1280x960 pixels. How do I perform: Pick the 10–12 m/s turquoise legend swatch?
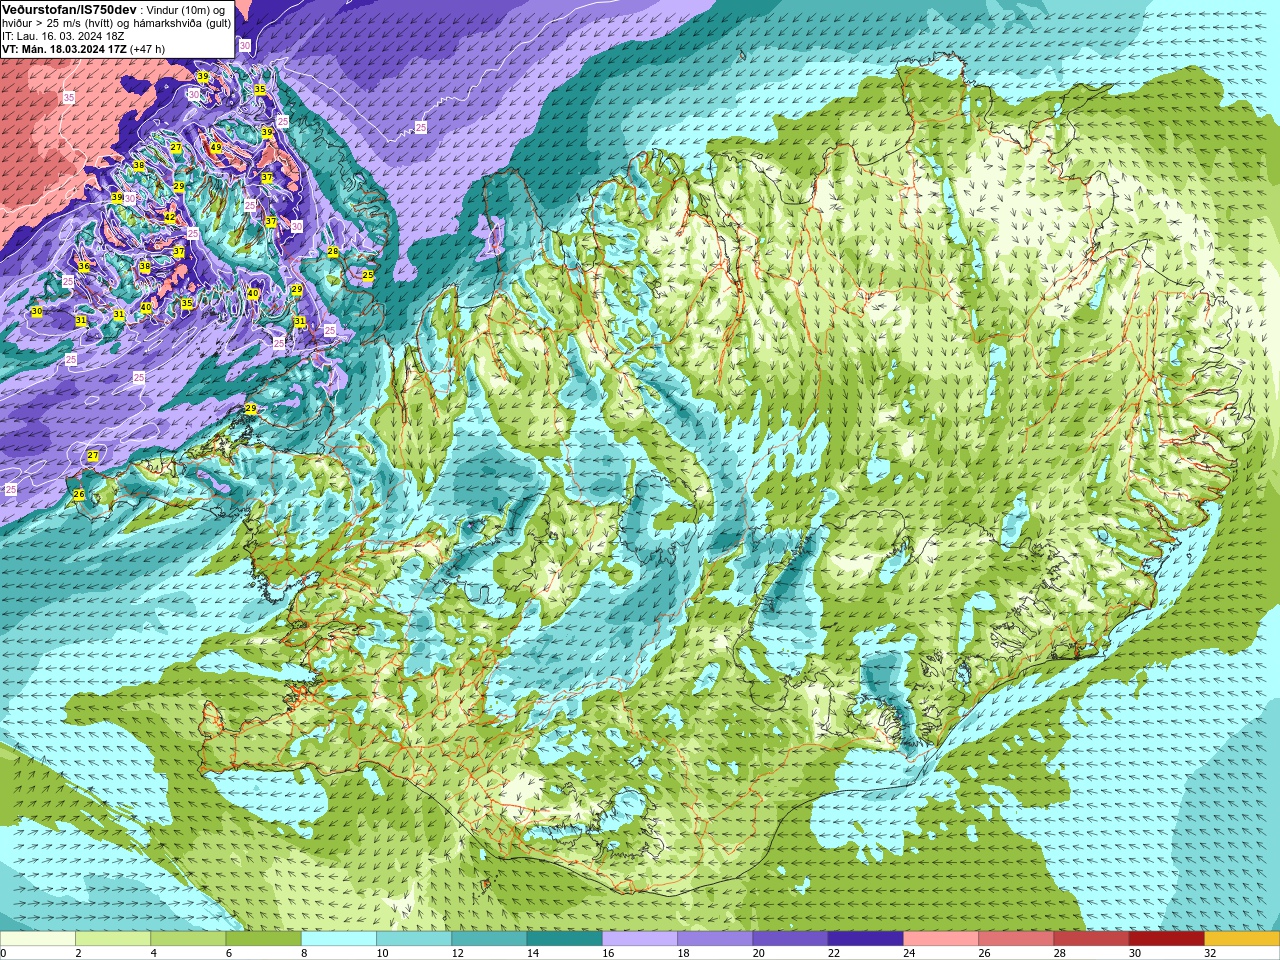click(x=414, y=939)
